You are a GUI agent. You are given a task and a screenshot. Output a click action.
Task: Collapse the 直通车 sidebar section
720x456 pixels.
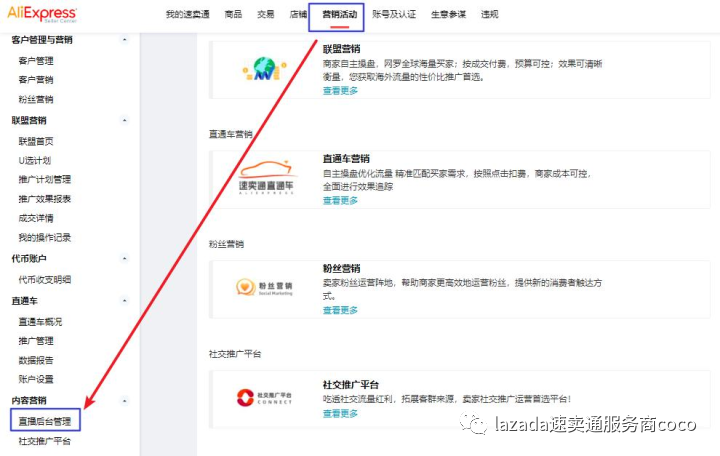click(x=124, y=301)
